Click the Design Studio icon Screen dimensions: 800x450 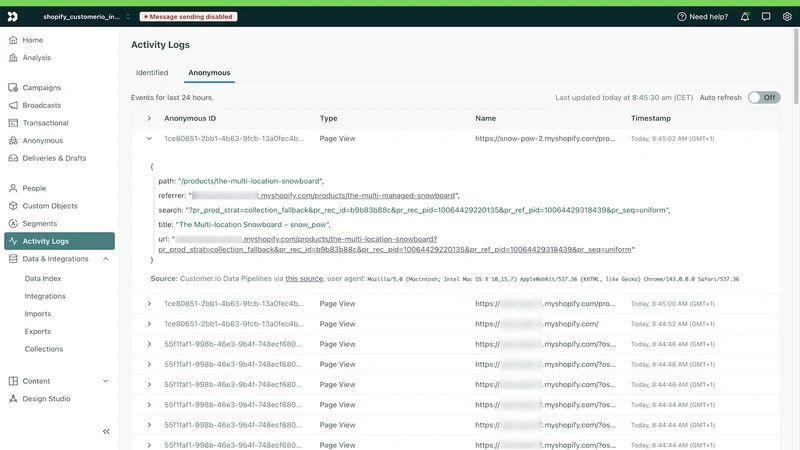tap(13, 398)
